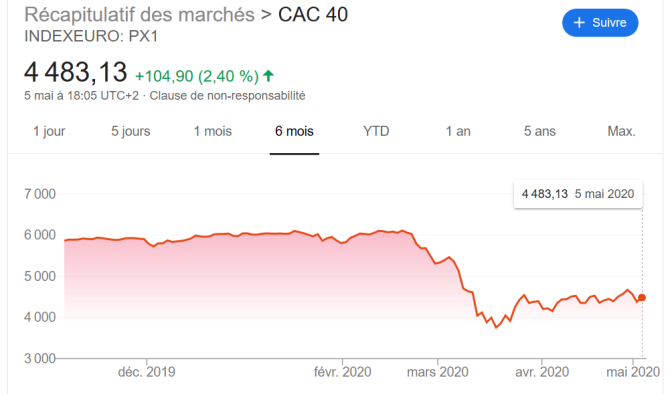The height and width of the screenshot is (394, 672).
Task: Click the CAC 40 title text
Action: coord(313,15)
